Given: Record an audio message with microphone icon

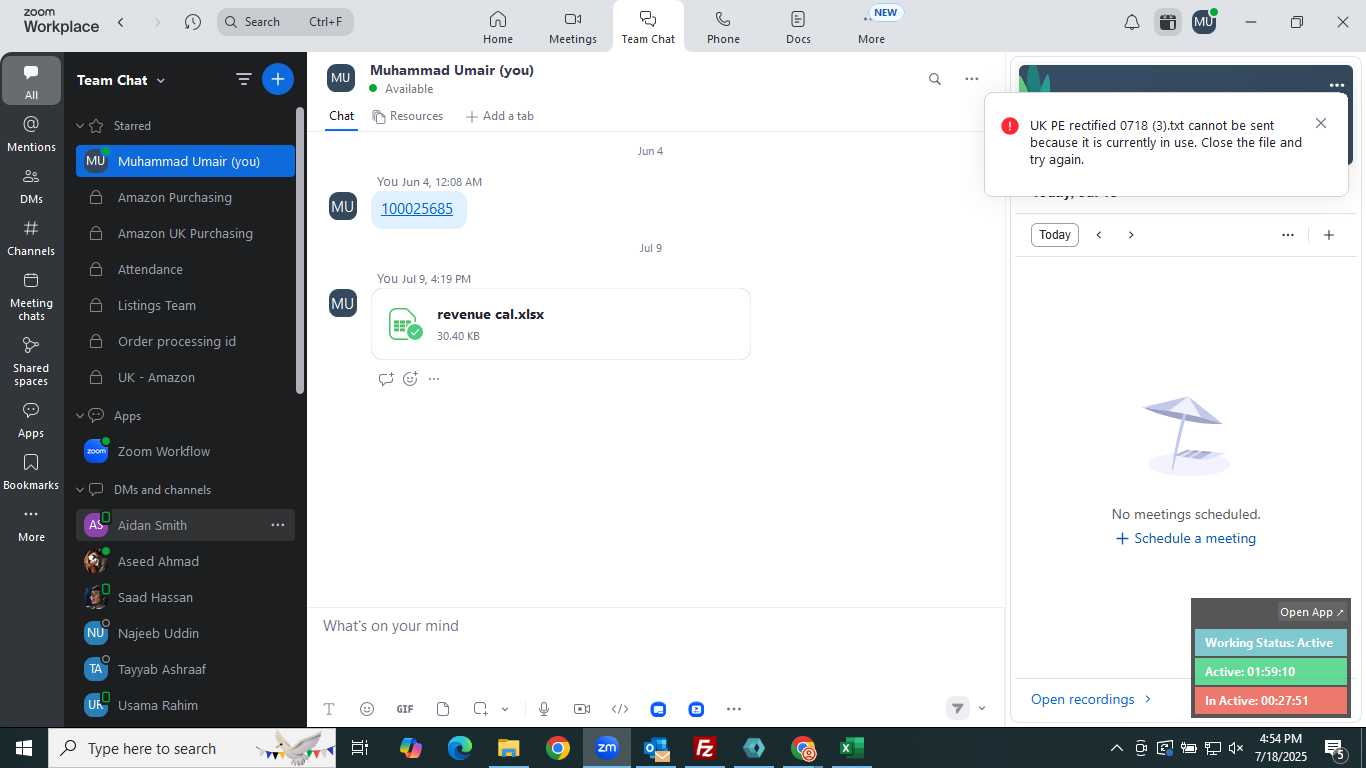Looking at the screenshot, I should [x=544, y=709].
